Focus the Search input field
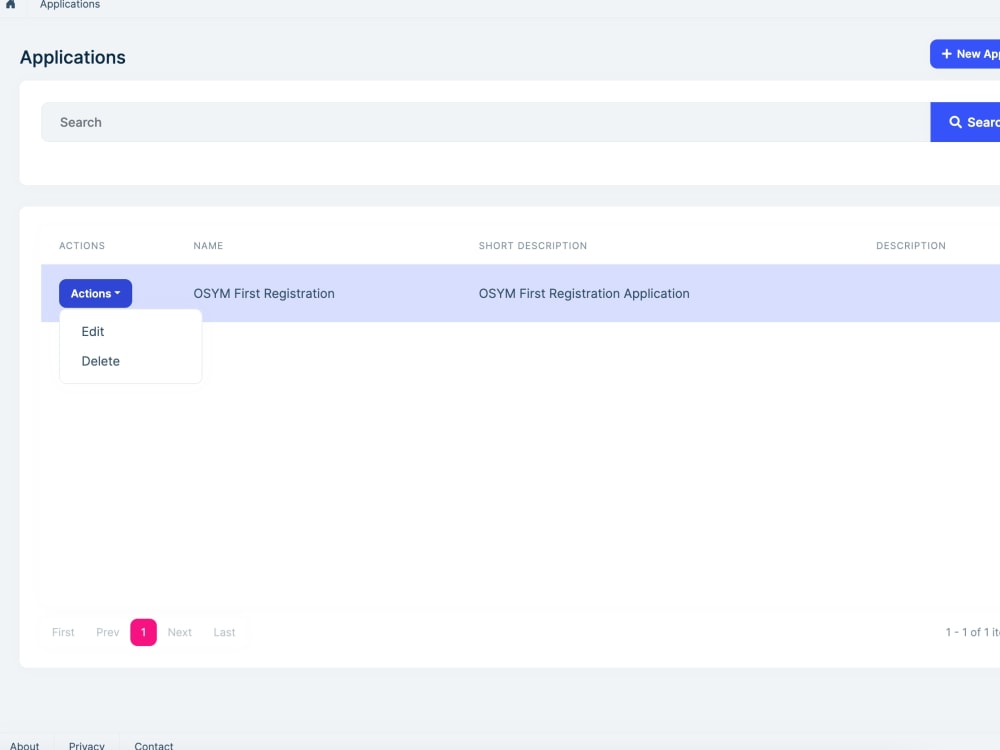Viewport: 1000px width, 750px height. [485, 122]
